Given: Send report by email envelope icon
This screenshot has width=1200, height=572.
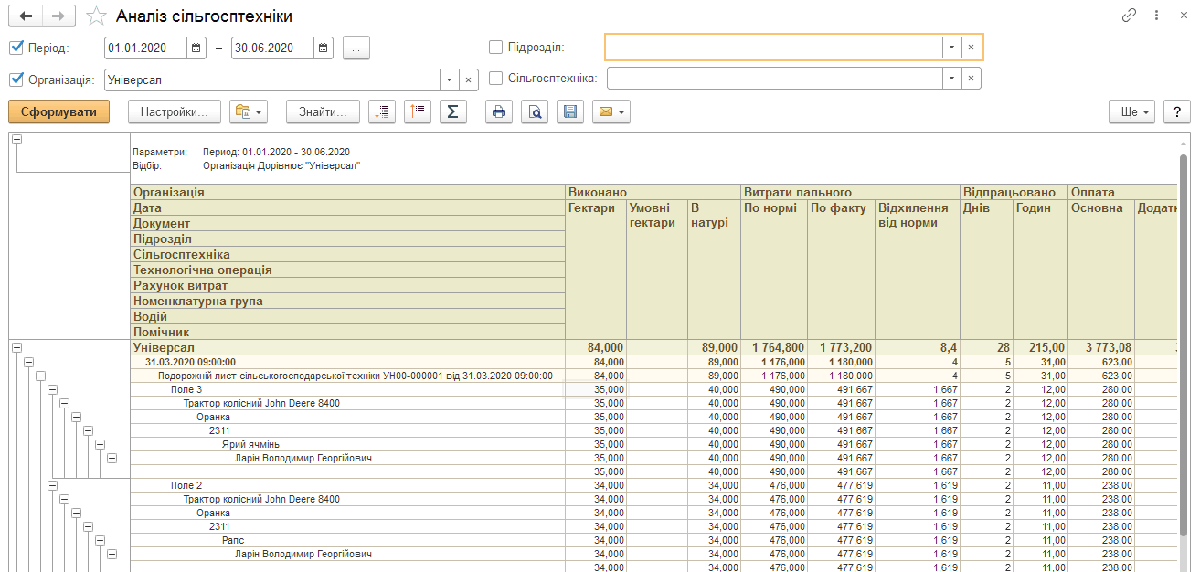Looking at the screenshot, I should point(610,112).
